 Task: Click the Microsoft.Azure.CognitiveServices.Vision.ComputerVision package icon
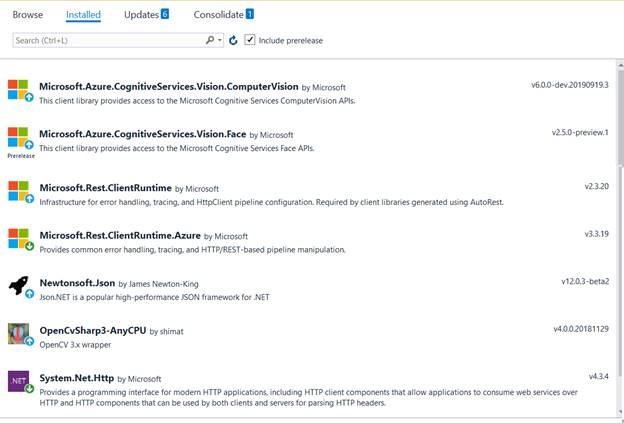19,90
